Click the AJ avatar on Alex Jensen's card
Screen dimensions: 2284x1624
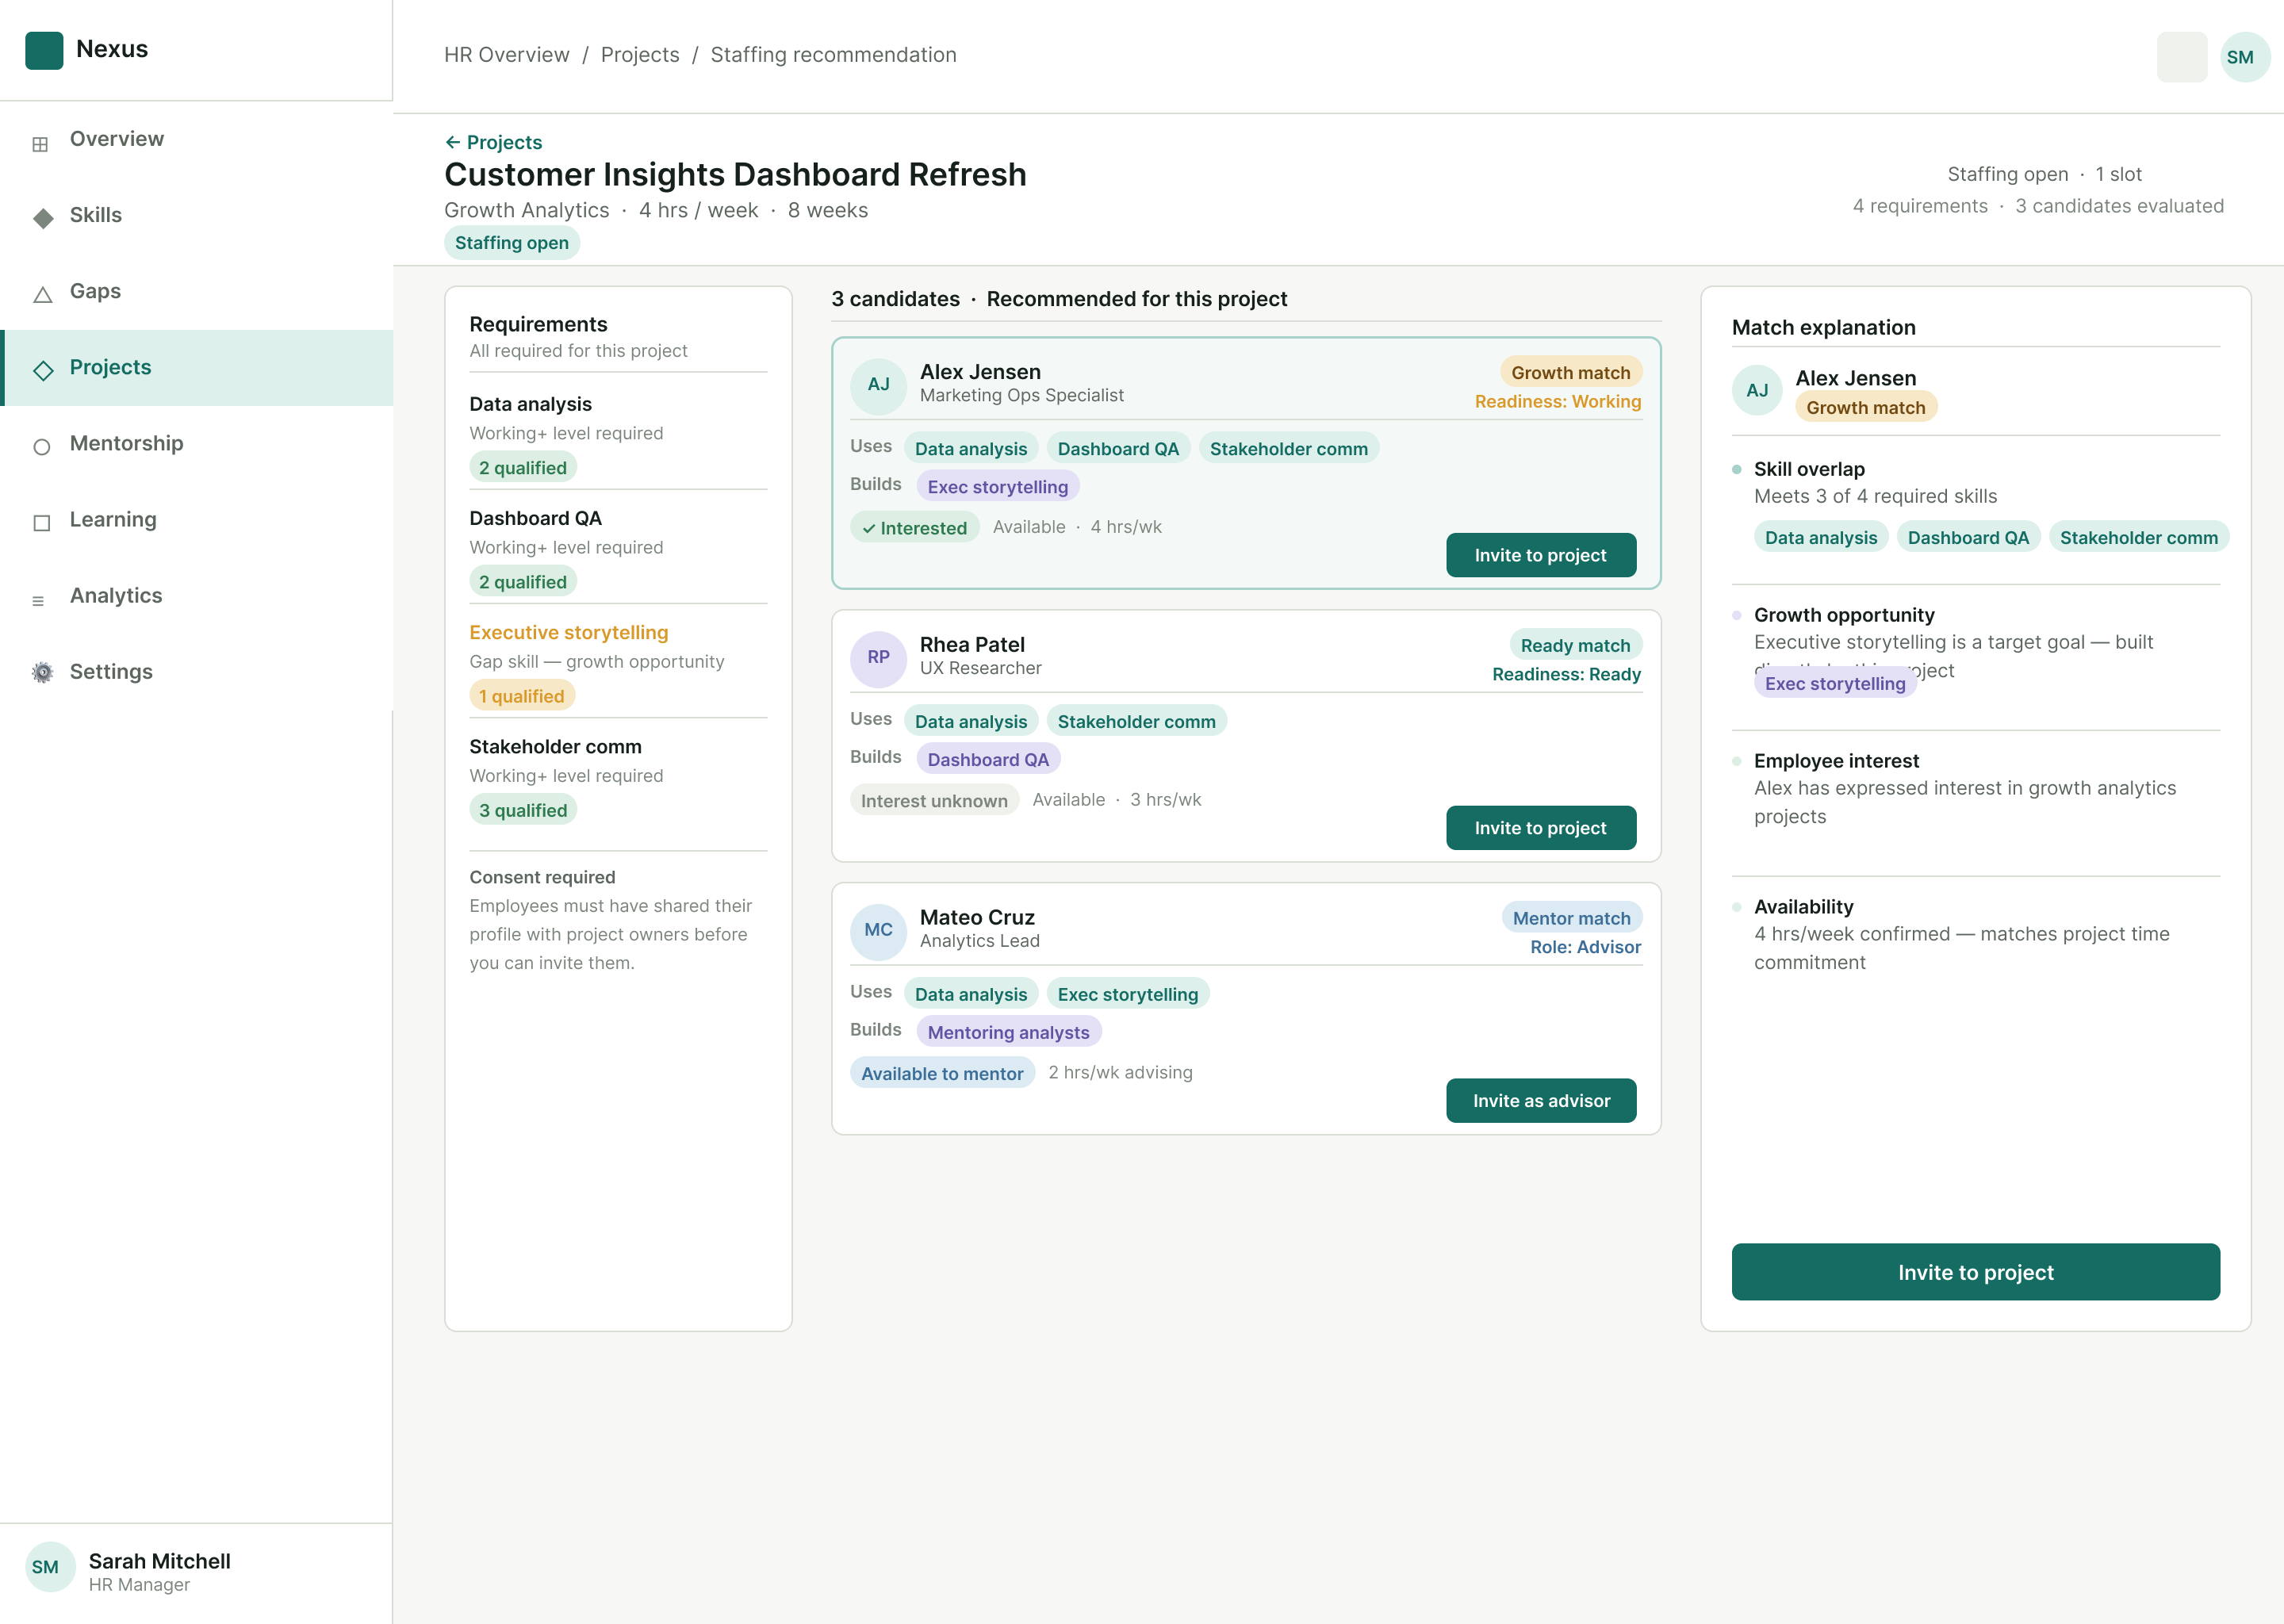(878, 386)
